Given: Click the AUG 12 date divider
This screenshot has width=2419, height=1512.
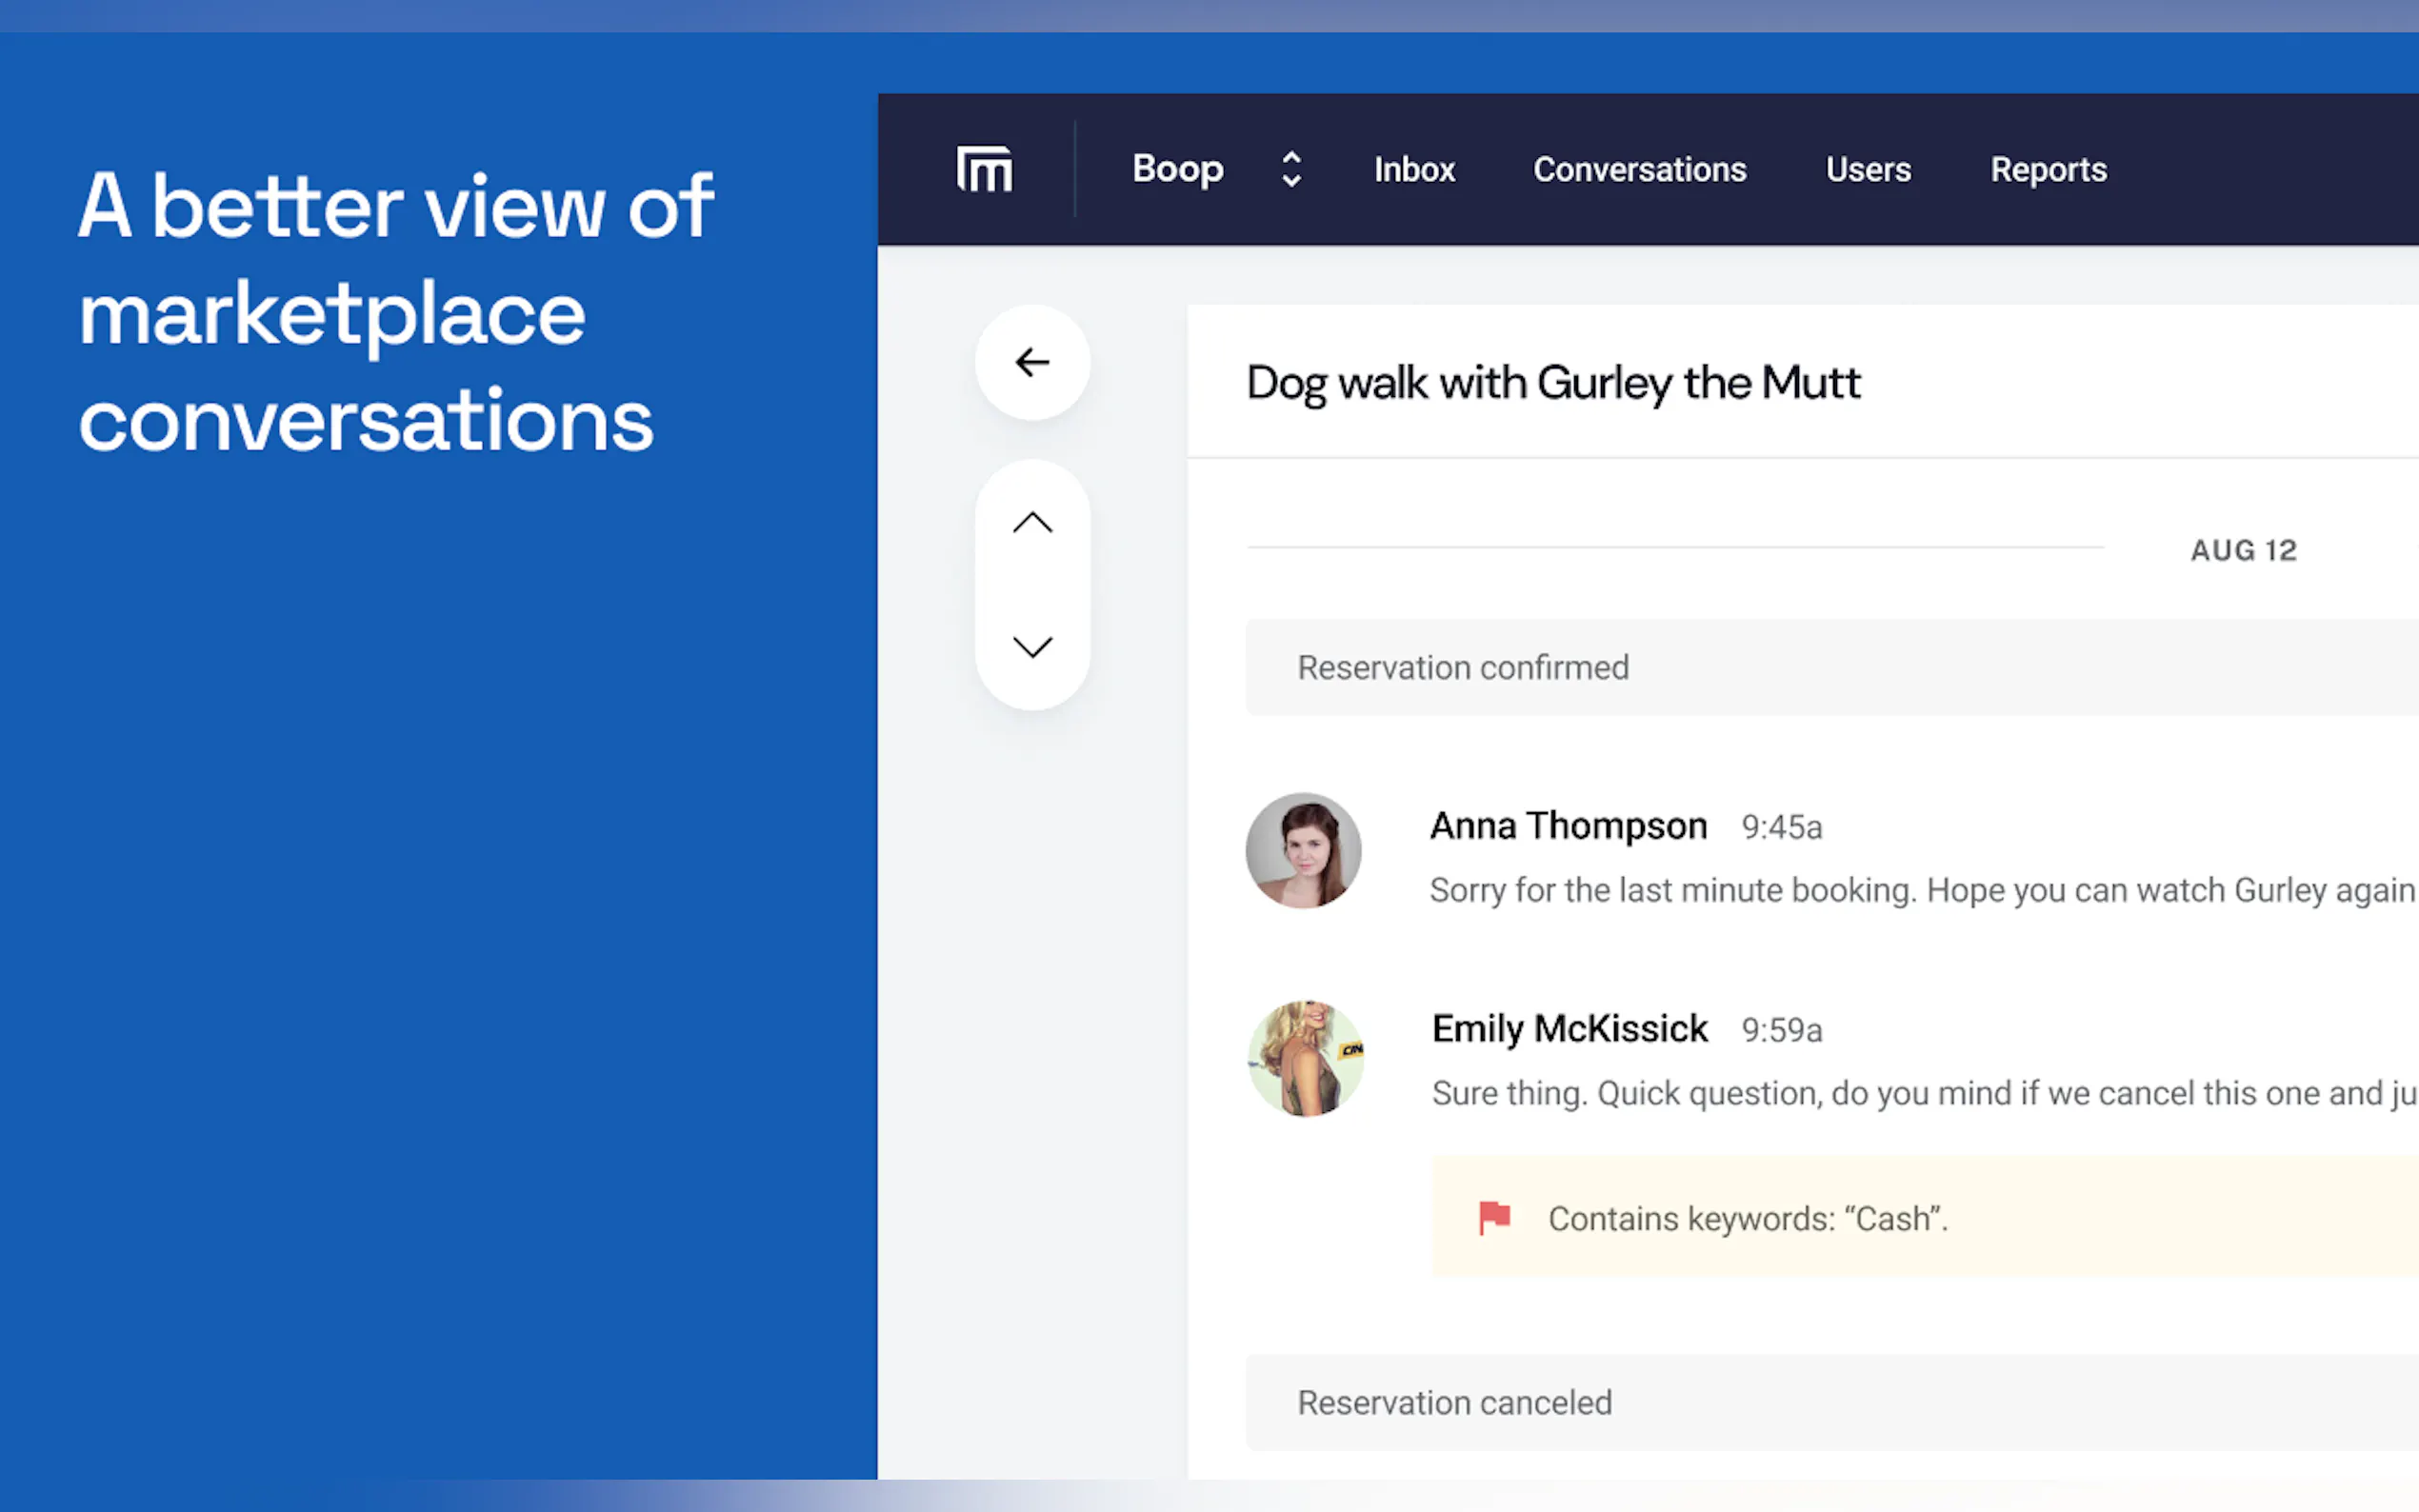Looking at the screenshot, I should coord(2243,550).
